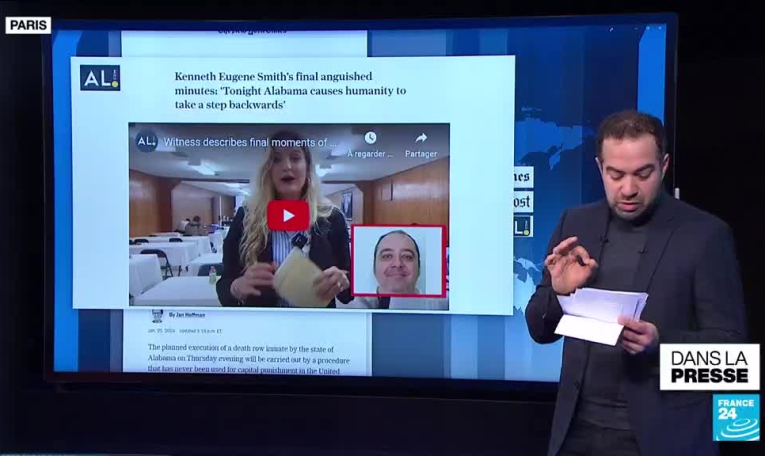The height and width of the screenshot is (456, 765).
Task: Click the partly hidden 'nes' newspaper tile
Action: (523, 177)
